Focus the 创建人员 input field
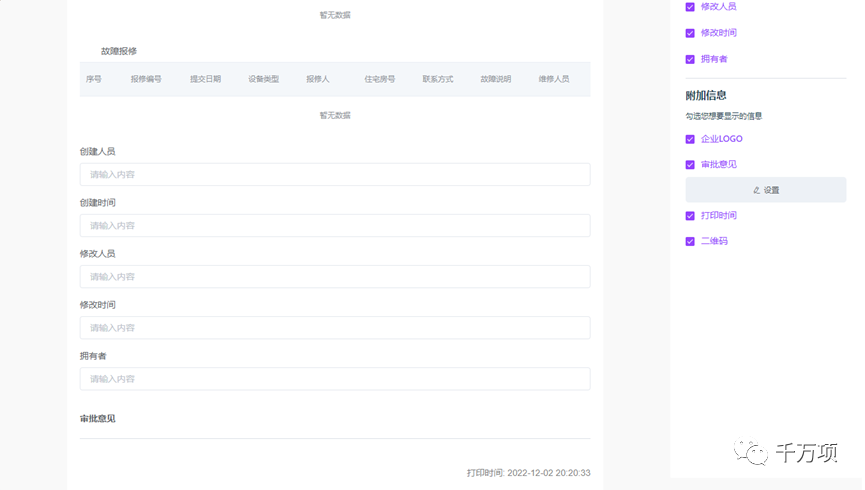Image resolution: width=865 pixels, height=490 pixels. [334, 175]
